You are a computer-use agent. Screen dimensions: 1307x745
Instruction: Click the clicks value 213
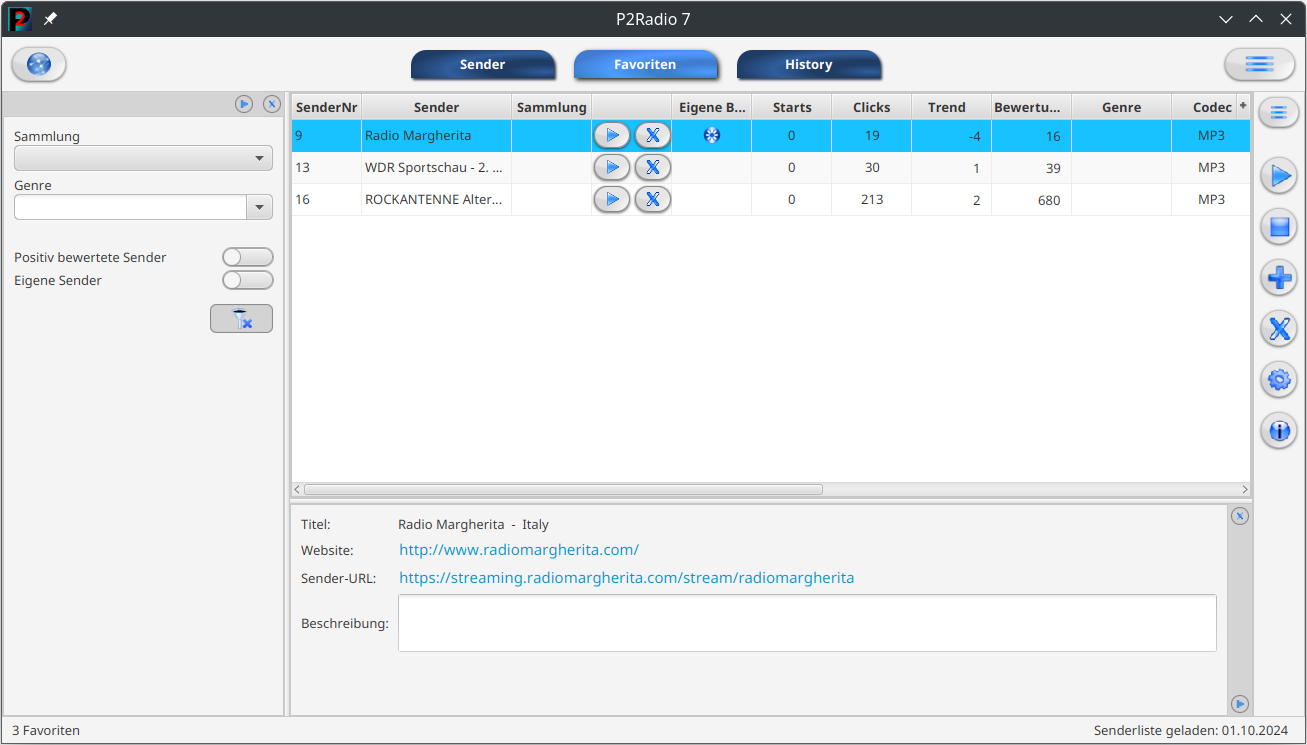tap(872, 200)
